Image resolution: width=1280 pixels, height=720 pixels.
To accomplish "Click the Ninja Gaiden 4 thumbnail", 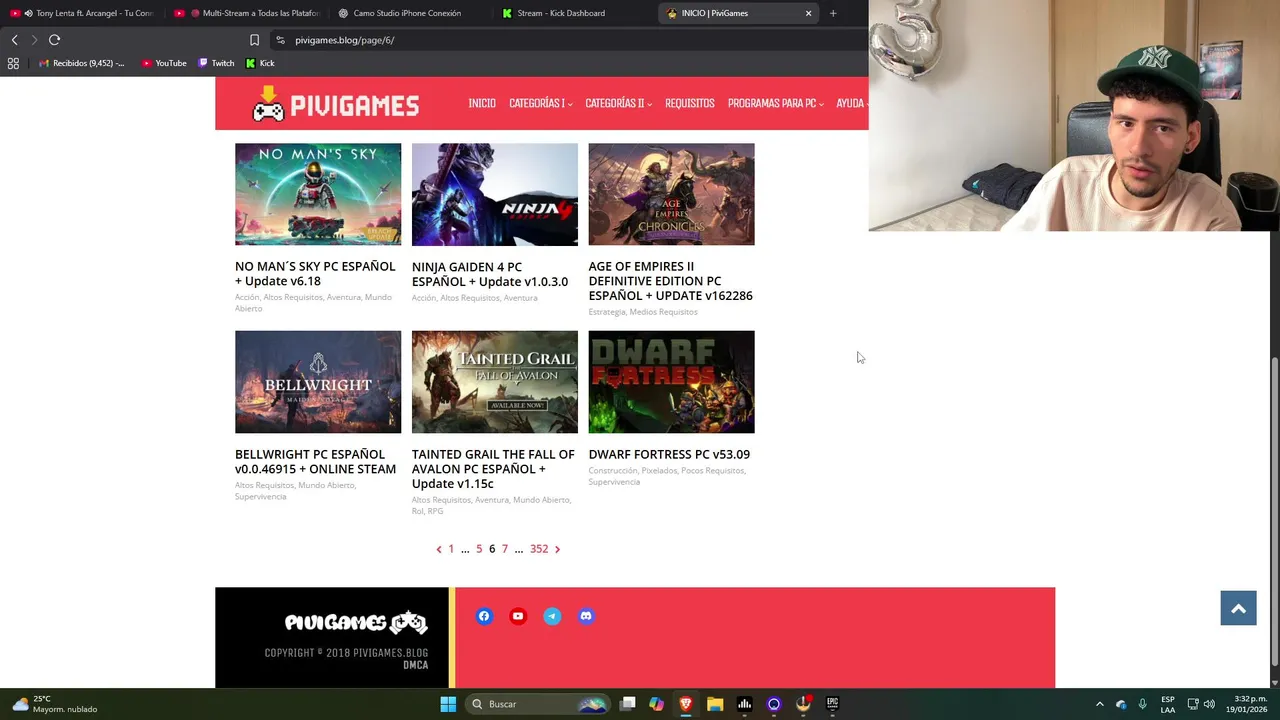I will pos(495,194).
